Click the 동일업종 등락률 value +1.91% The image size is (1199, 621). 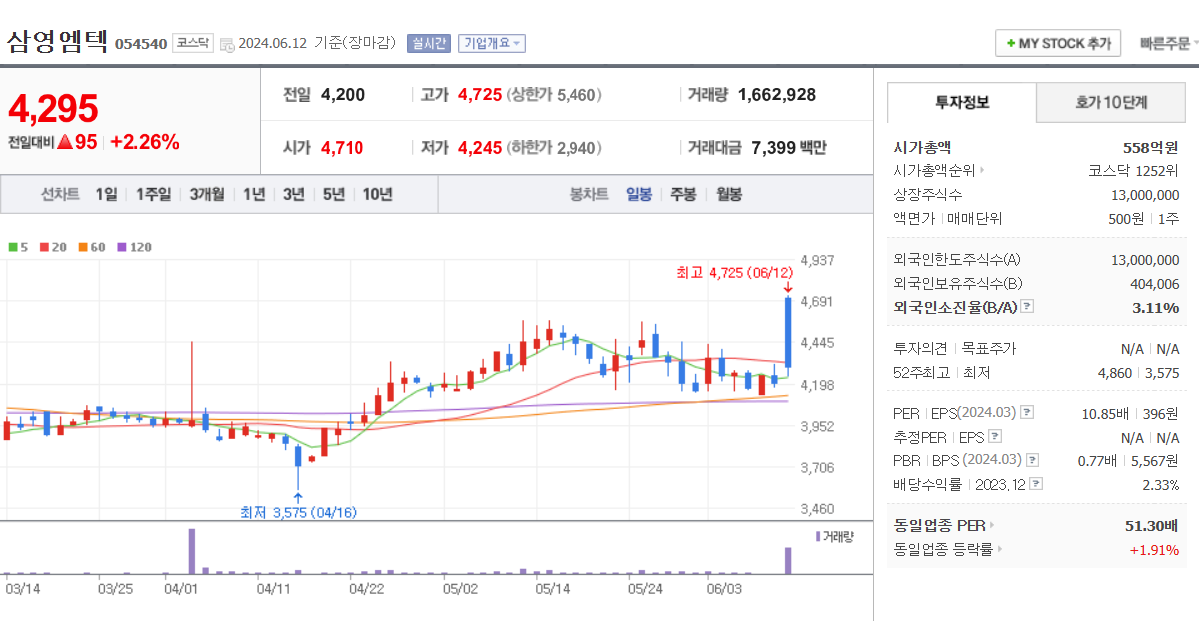coord(1154,549)
